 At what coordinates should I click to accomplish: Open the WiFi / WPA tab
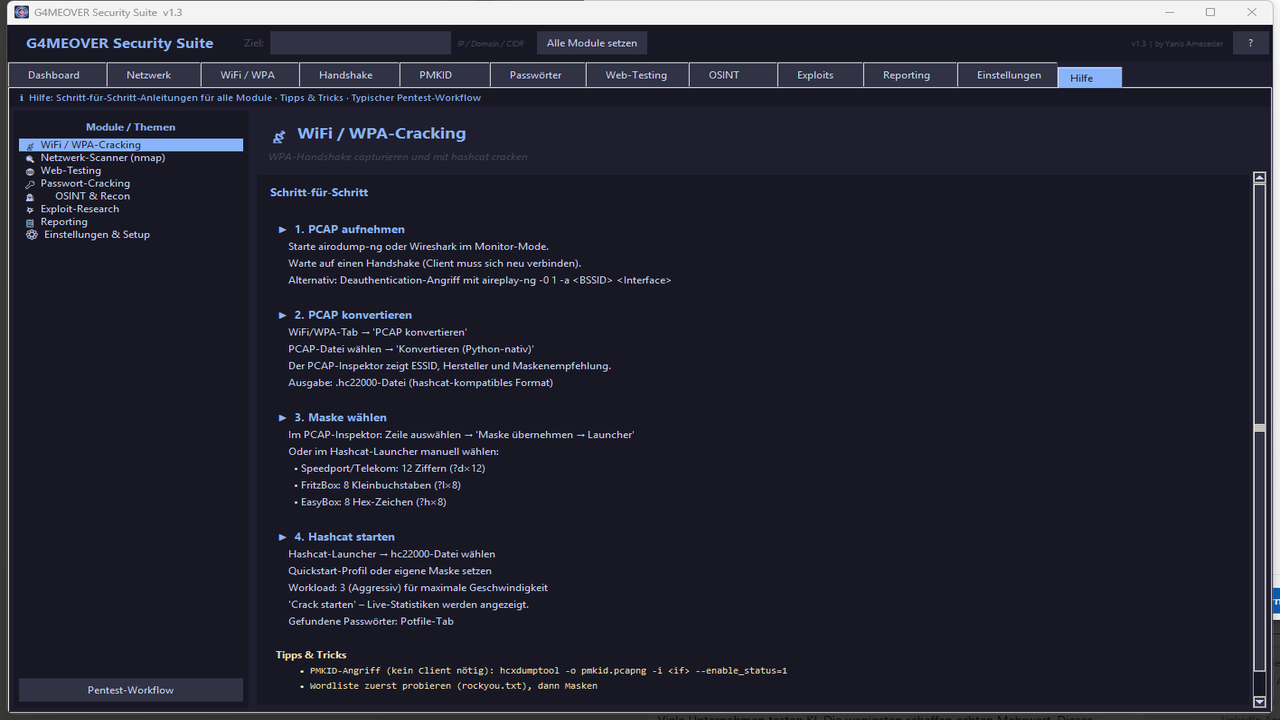(x=248, y=75)
